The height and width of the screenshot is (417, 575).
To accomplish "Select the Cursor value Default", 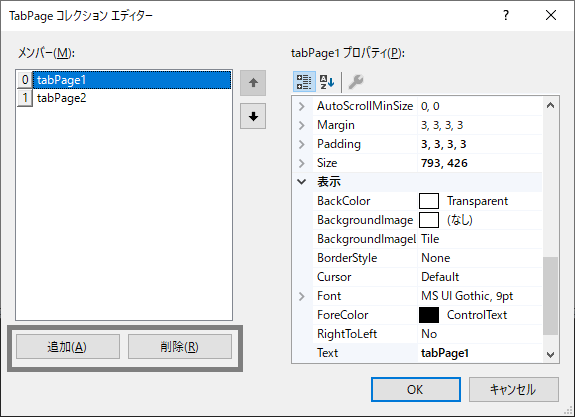I will (480, 277).
